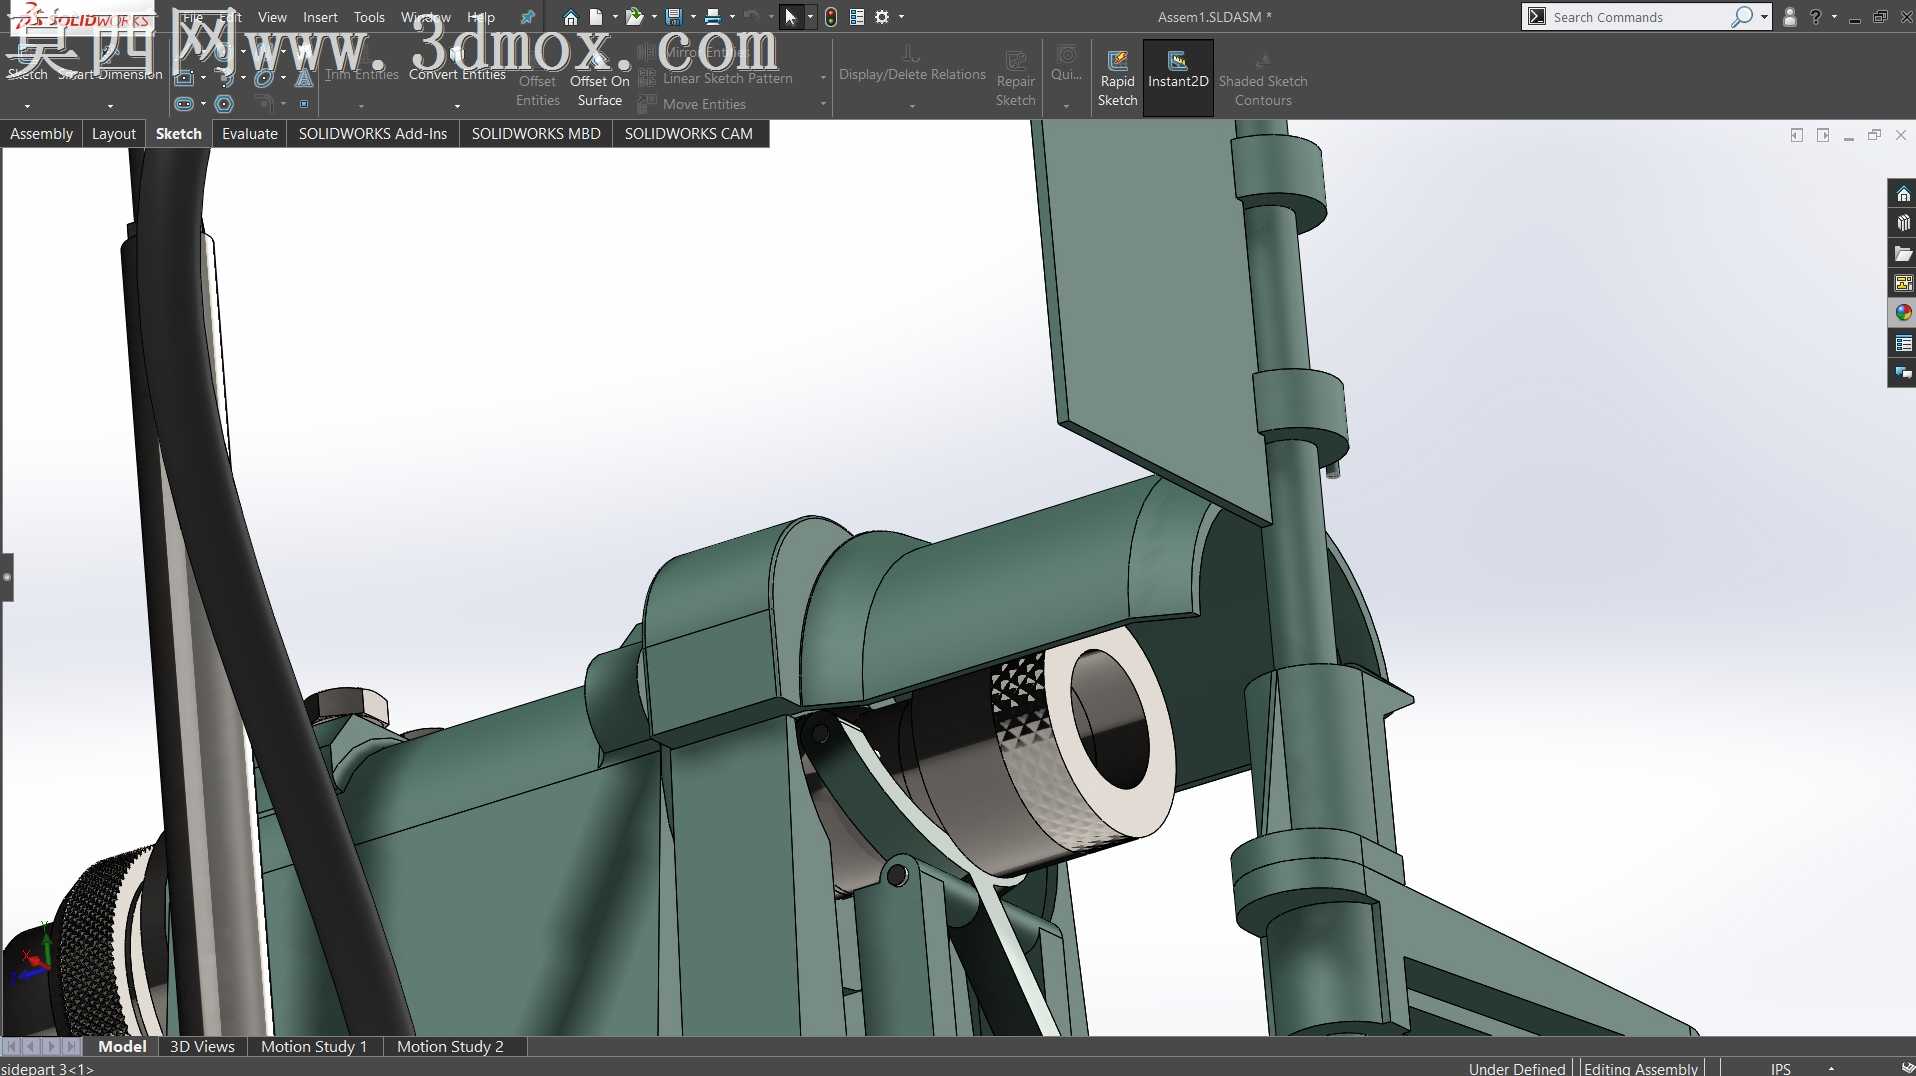Open the Insert menu
This screenshot has width=1916, height=1076.
[x=320, y=17]
